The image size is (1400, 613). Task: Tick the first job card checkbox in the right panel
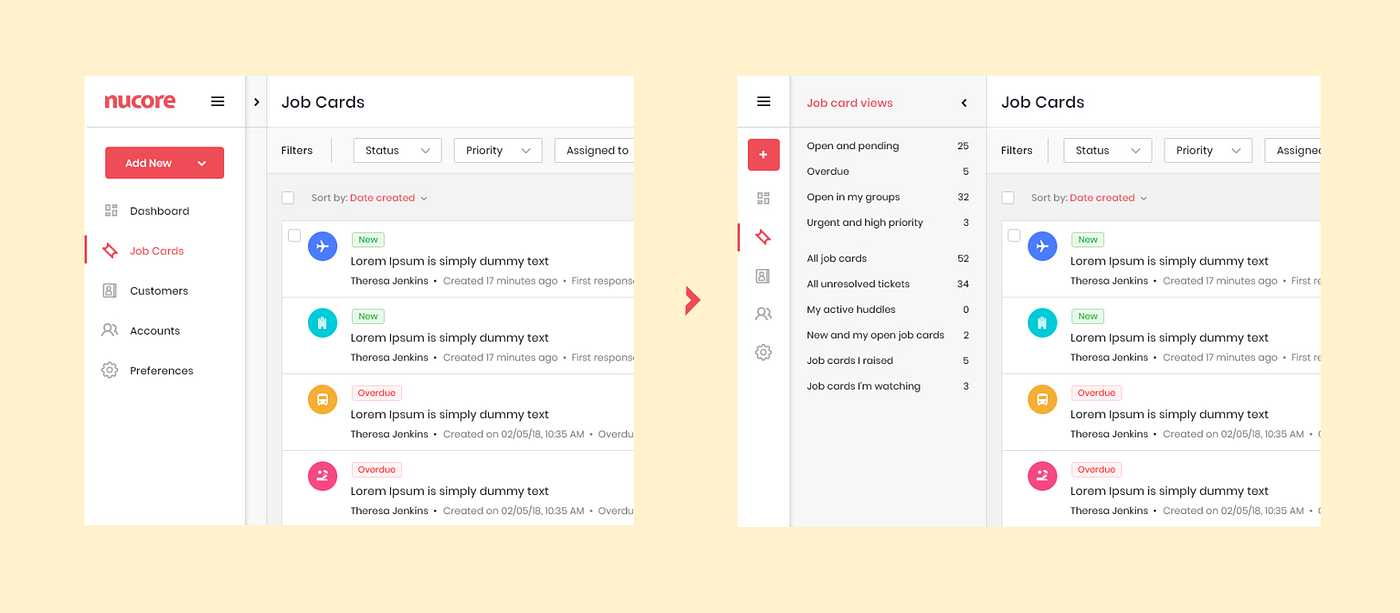(1014, 236)
